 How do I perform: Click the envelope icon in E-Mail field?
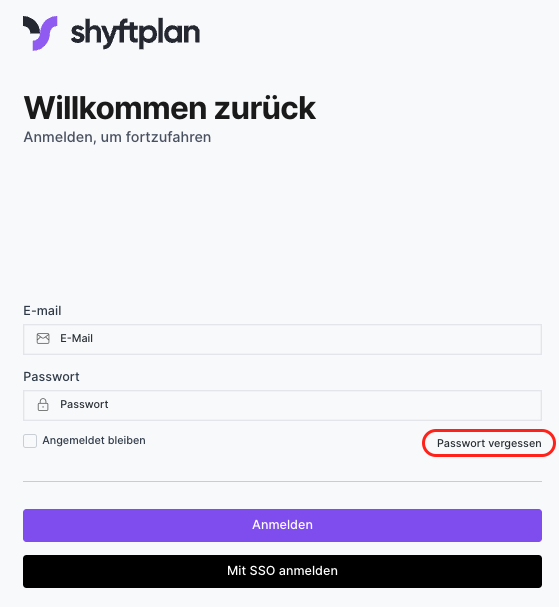tap(43, 338)
